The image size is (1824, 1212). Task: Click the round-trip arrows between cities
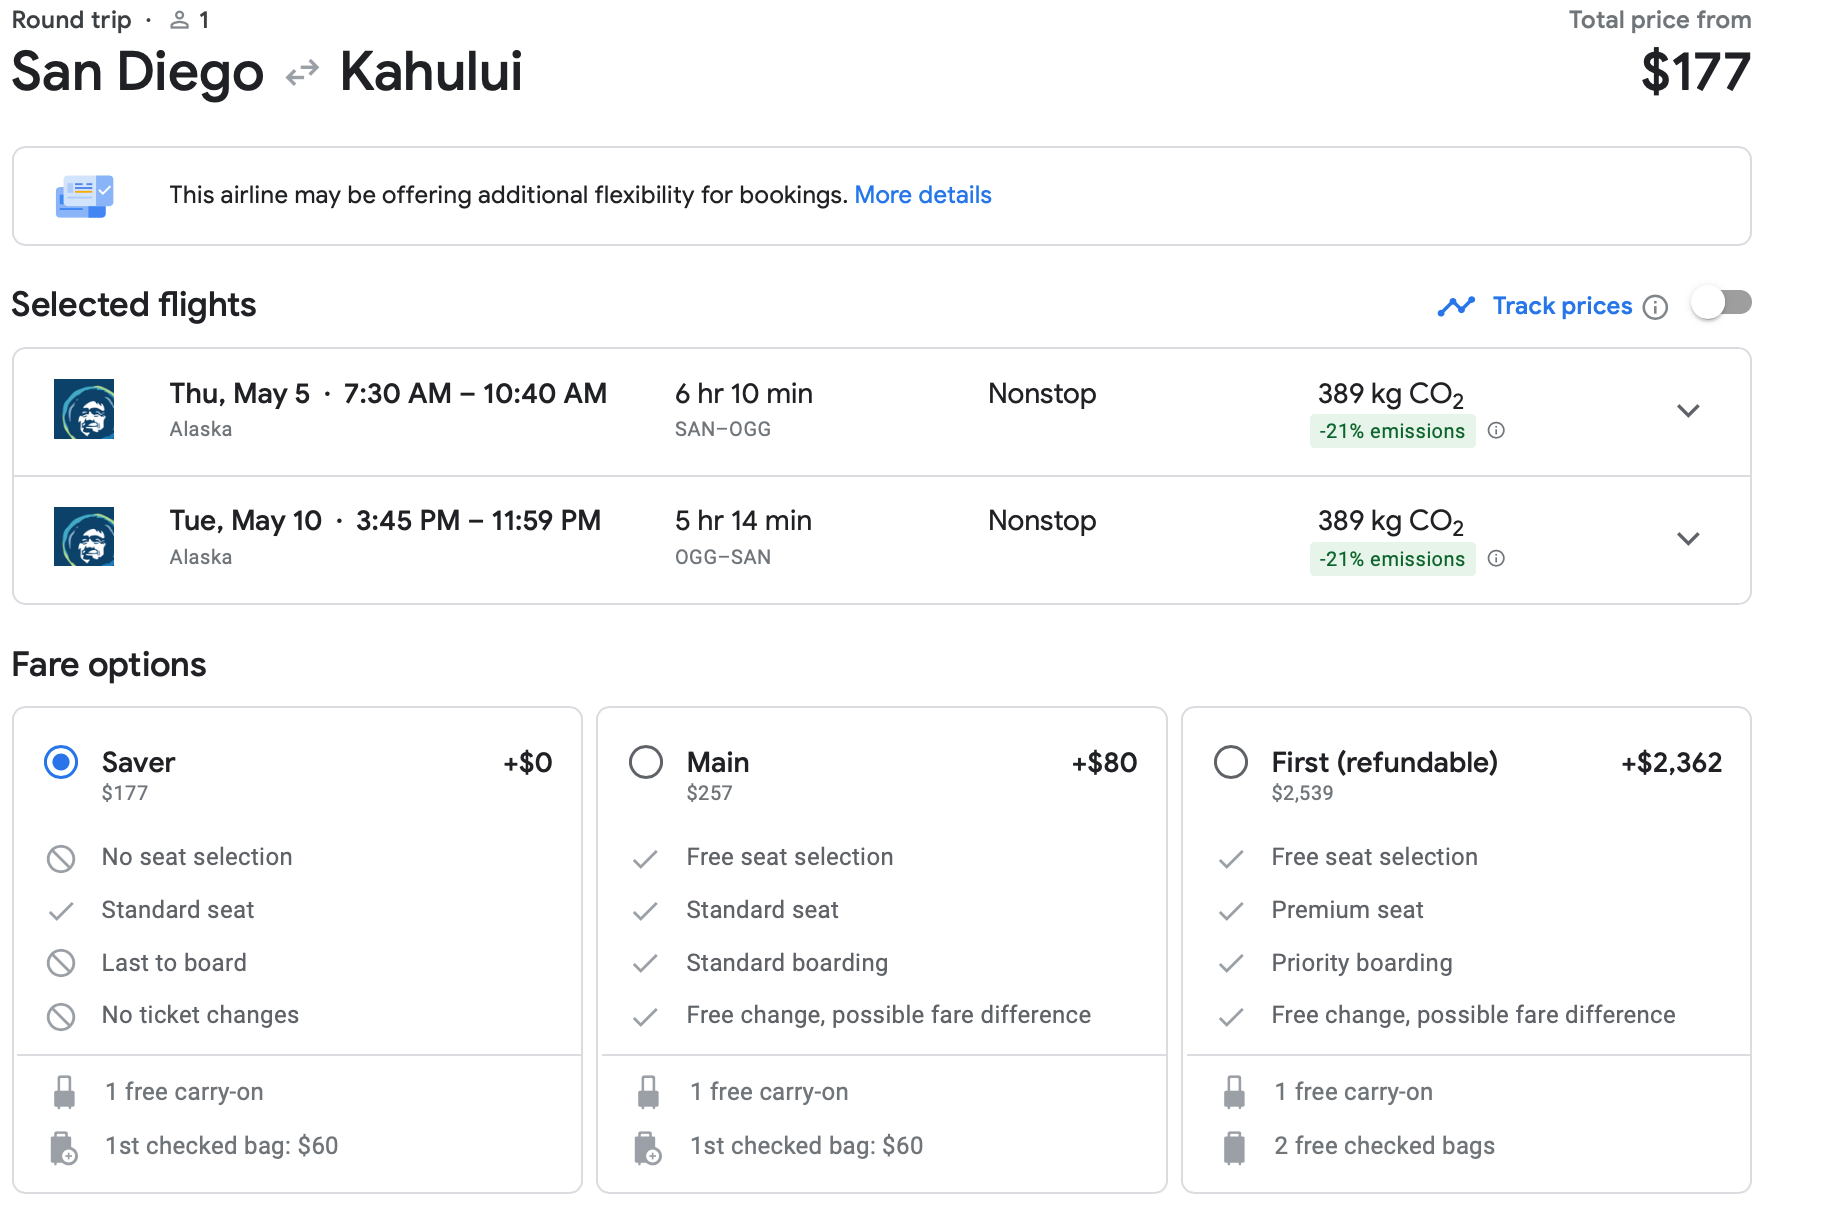(x=302, y=73)
